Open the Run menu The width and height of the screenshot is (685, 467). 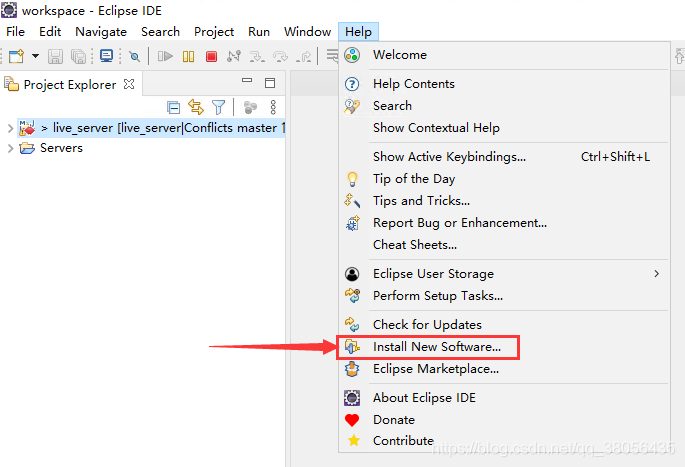click(259, 32)
